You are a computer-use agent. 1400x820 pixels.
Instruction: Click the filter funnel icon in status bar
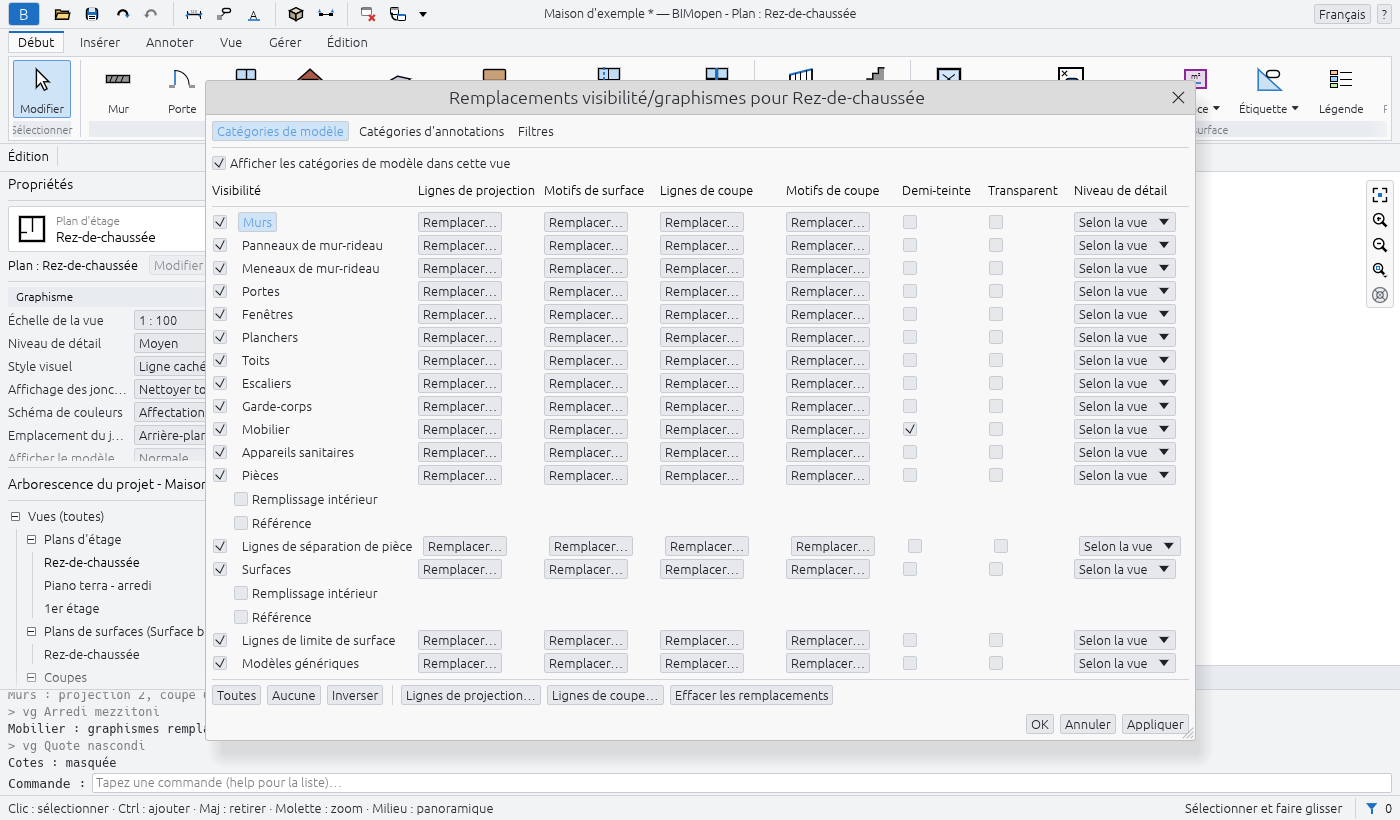1372,808
